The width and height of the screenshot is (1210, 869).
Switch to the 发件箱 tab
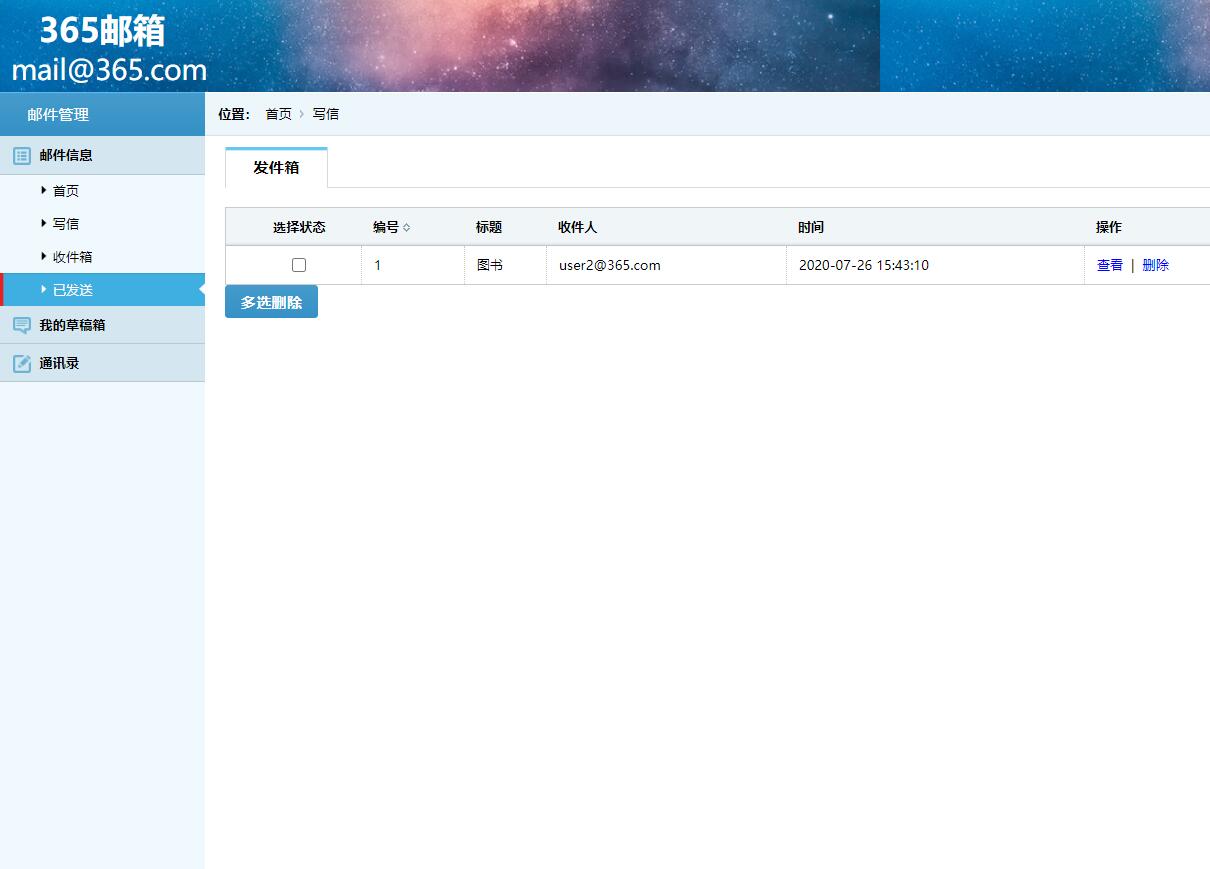point(276,168)
